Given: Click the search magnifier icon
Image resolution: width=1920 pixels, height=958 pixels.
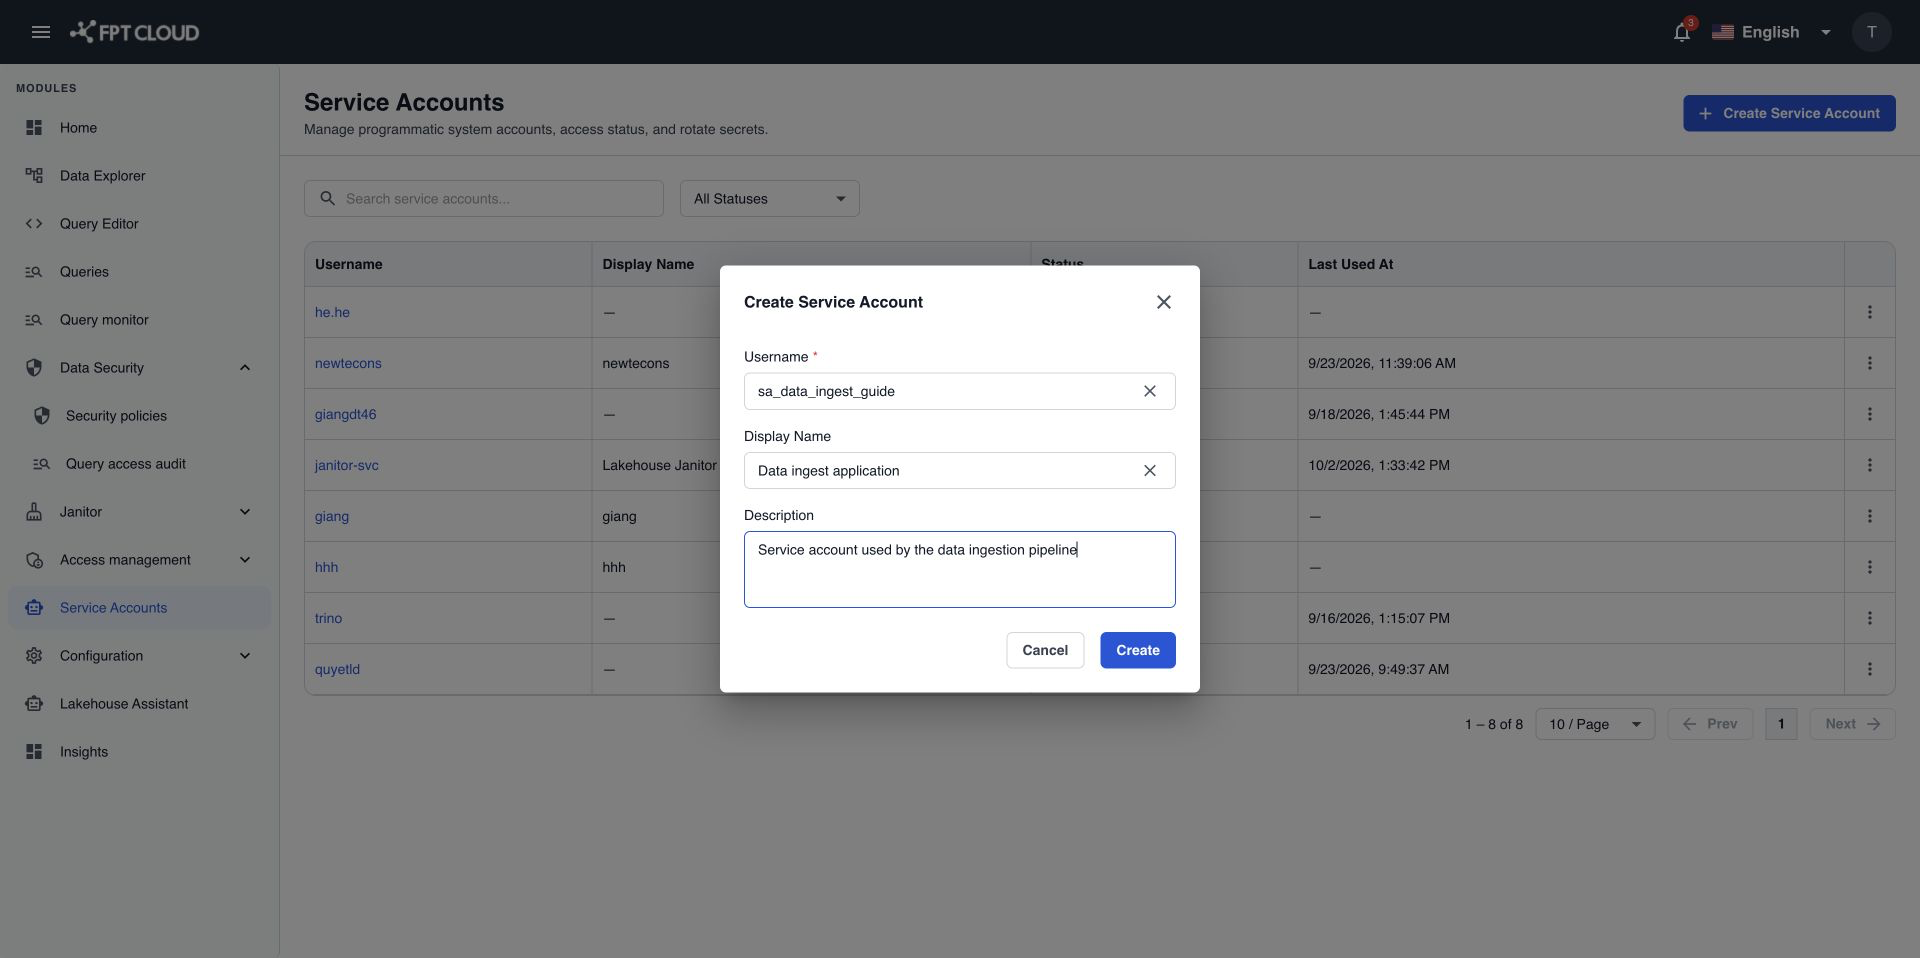Looking at the screenshot, I should click(x=327, y=199).
